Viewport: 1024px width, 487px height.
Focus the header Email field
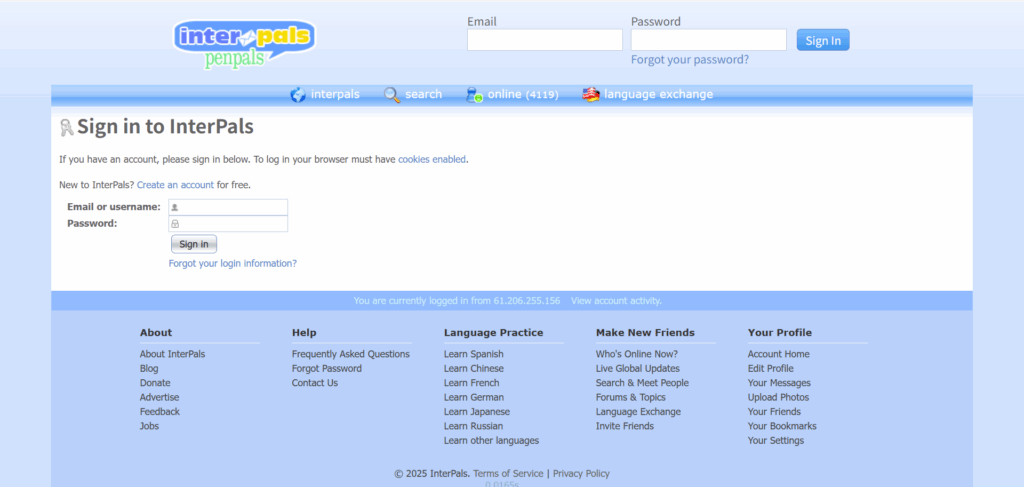tap(545, 40)
